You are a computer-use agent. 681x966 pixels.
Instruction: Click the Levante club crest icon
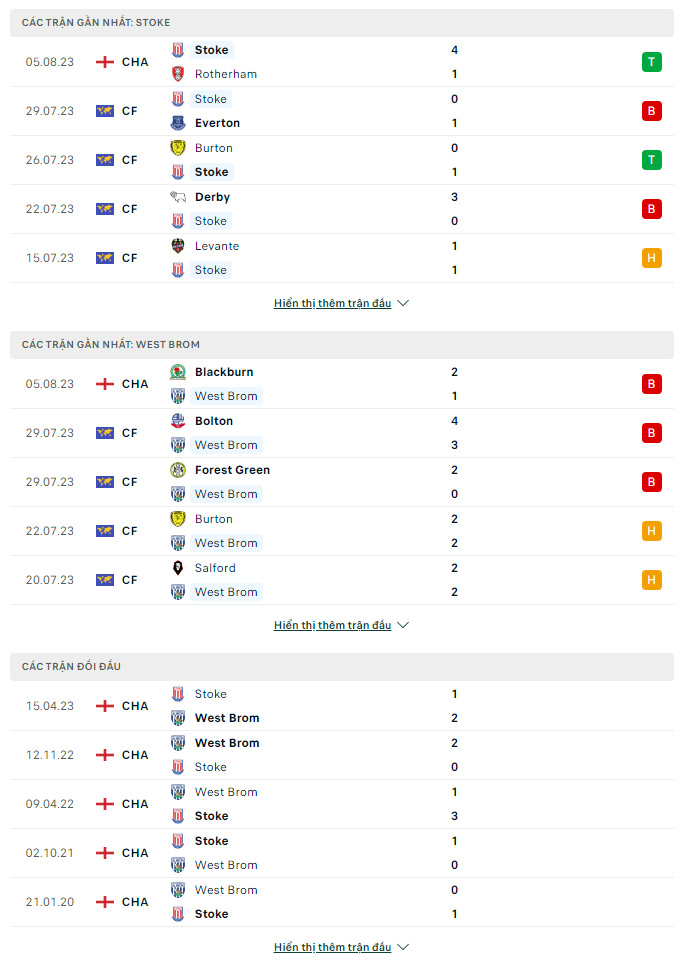click(177, 246)
